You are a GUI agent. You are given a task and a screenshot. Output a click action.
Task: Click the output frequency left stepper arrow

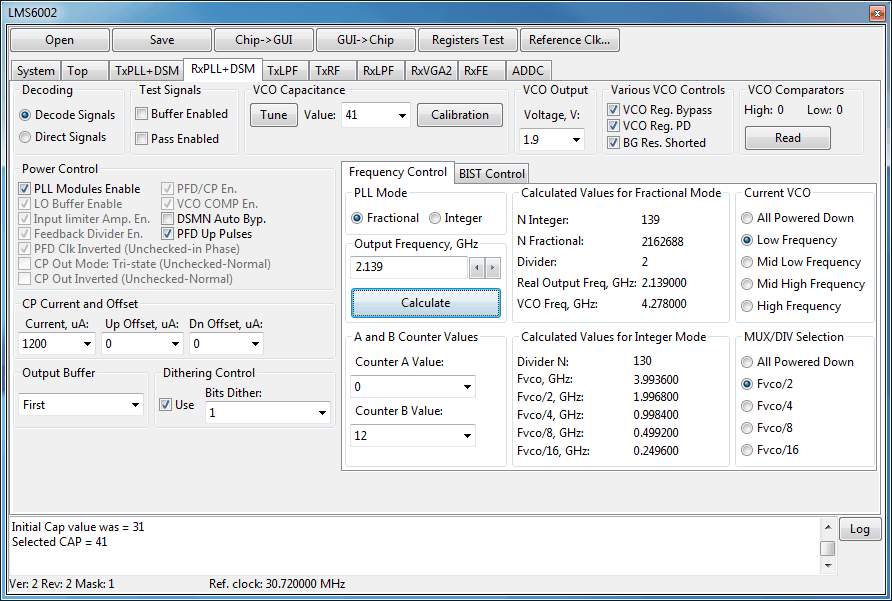pyautogui.click(x=478, y=268)
